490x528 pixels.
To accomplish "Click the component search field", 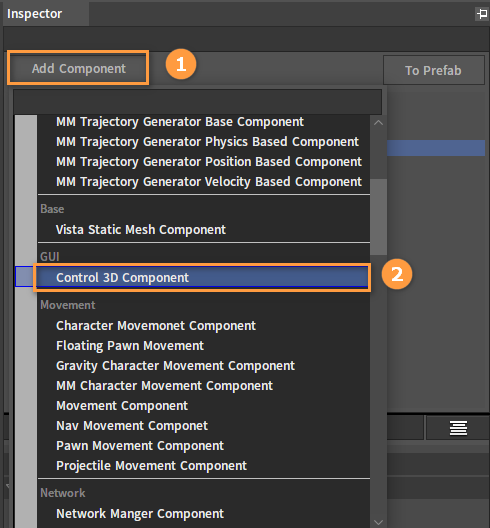I will click(197, 102).
